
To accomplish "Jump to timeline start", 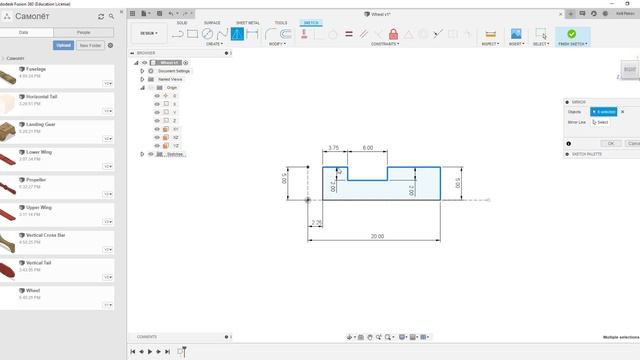I will click(133, 351).
